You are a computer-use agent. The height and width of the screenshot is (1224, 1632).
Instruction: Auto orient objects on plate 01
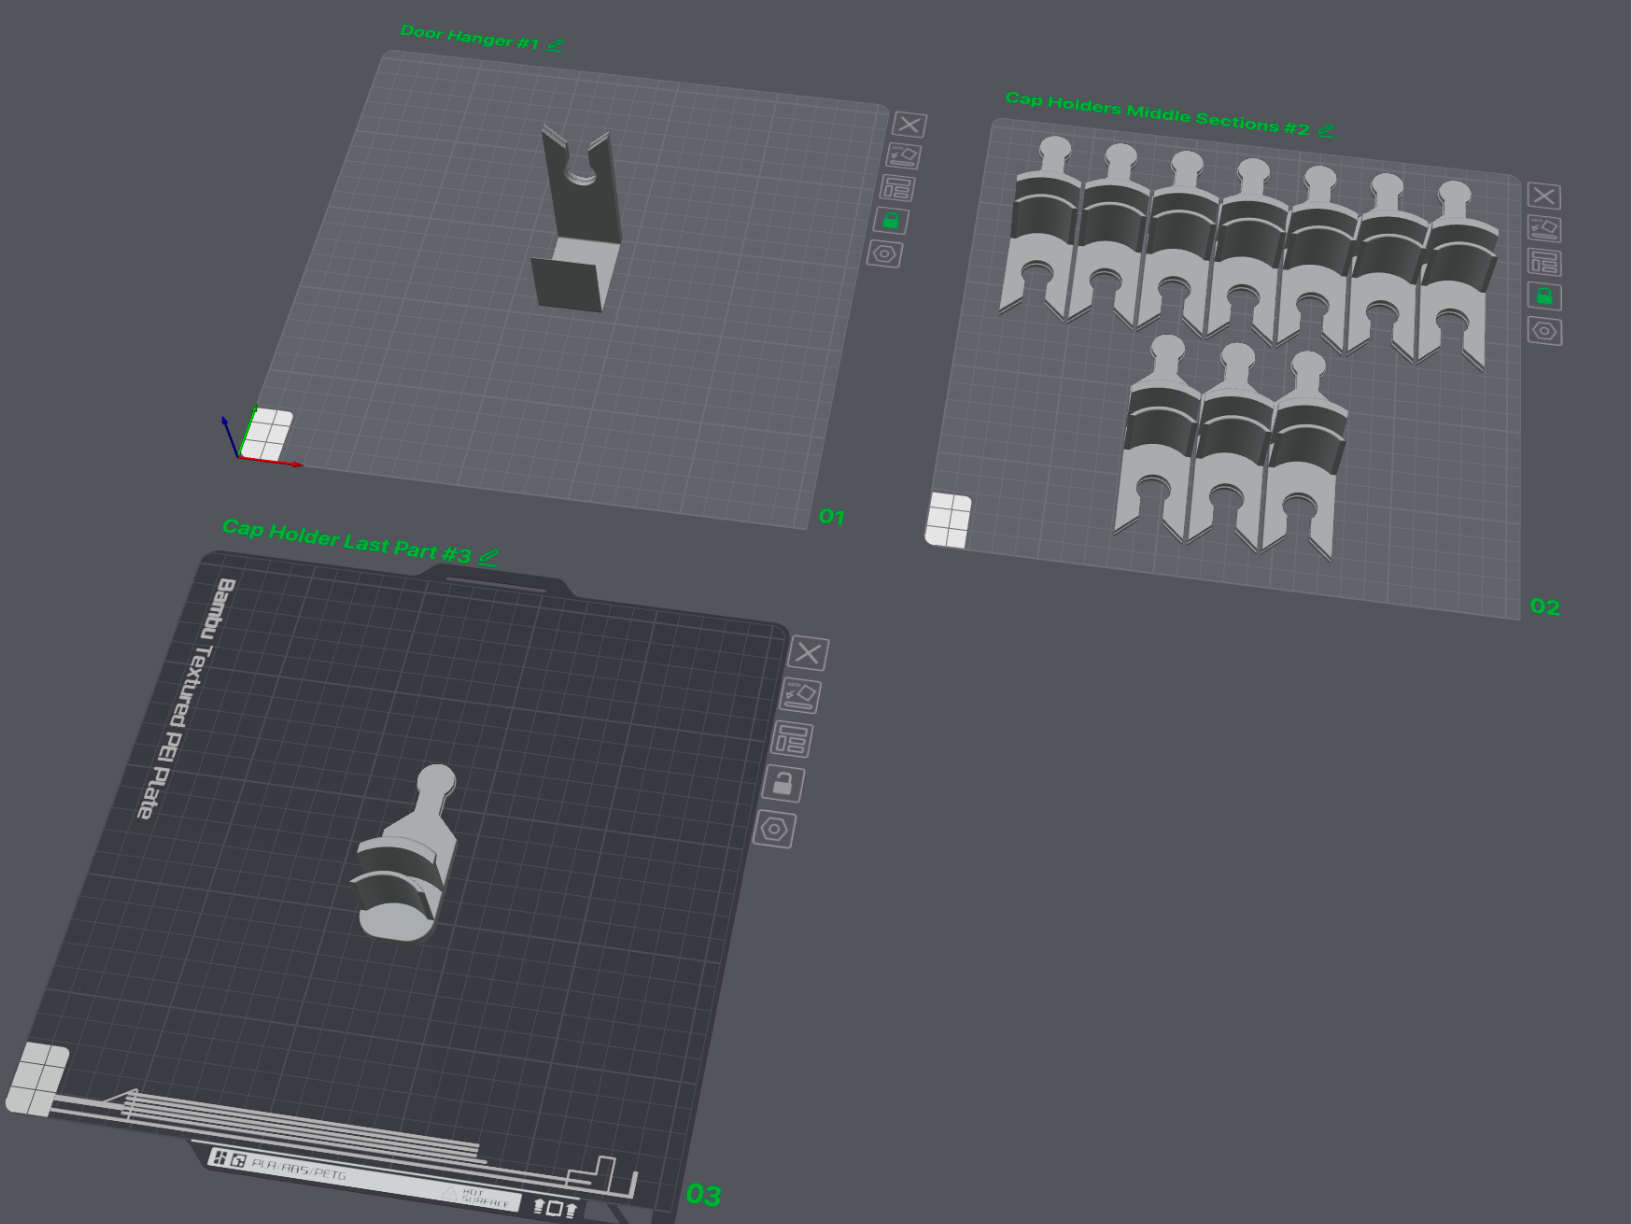click(903, 156)
